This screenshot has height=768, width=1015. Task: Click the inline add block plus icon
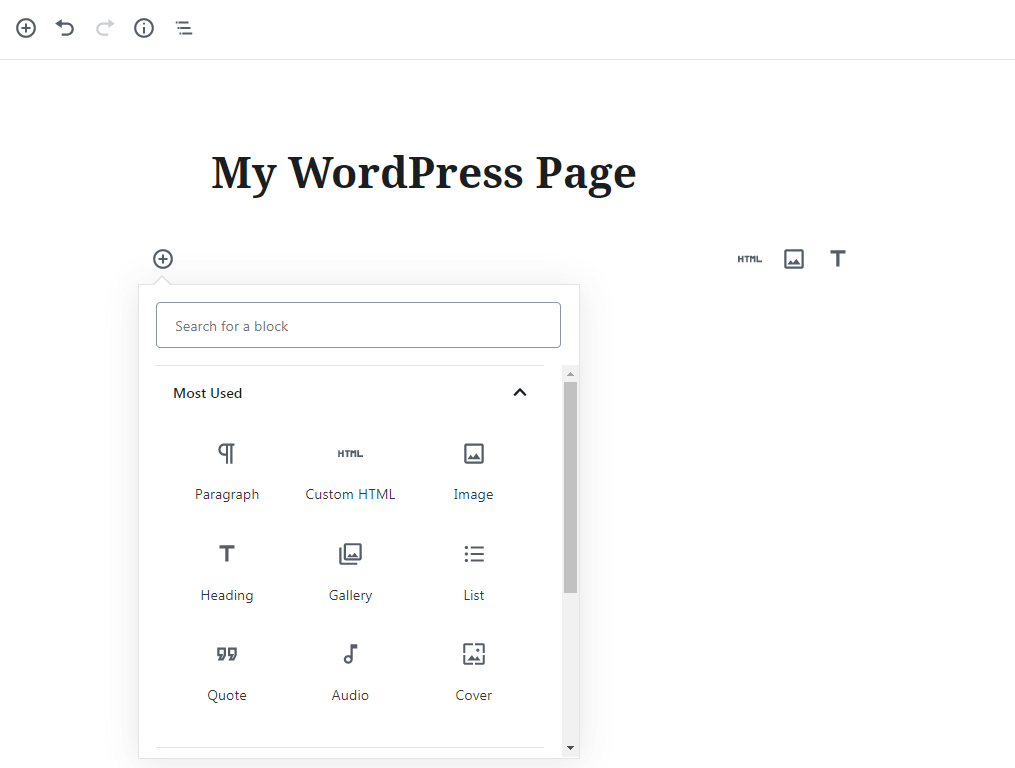click(163, 259)
